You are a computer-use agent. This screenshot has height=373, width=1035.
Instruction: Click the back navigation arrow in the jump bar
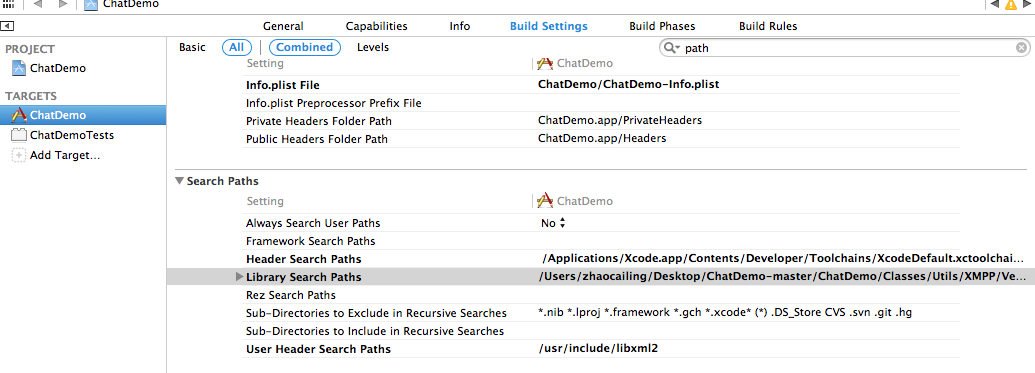point(38,4)
